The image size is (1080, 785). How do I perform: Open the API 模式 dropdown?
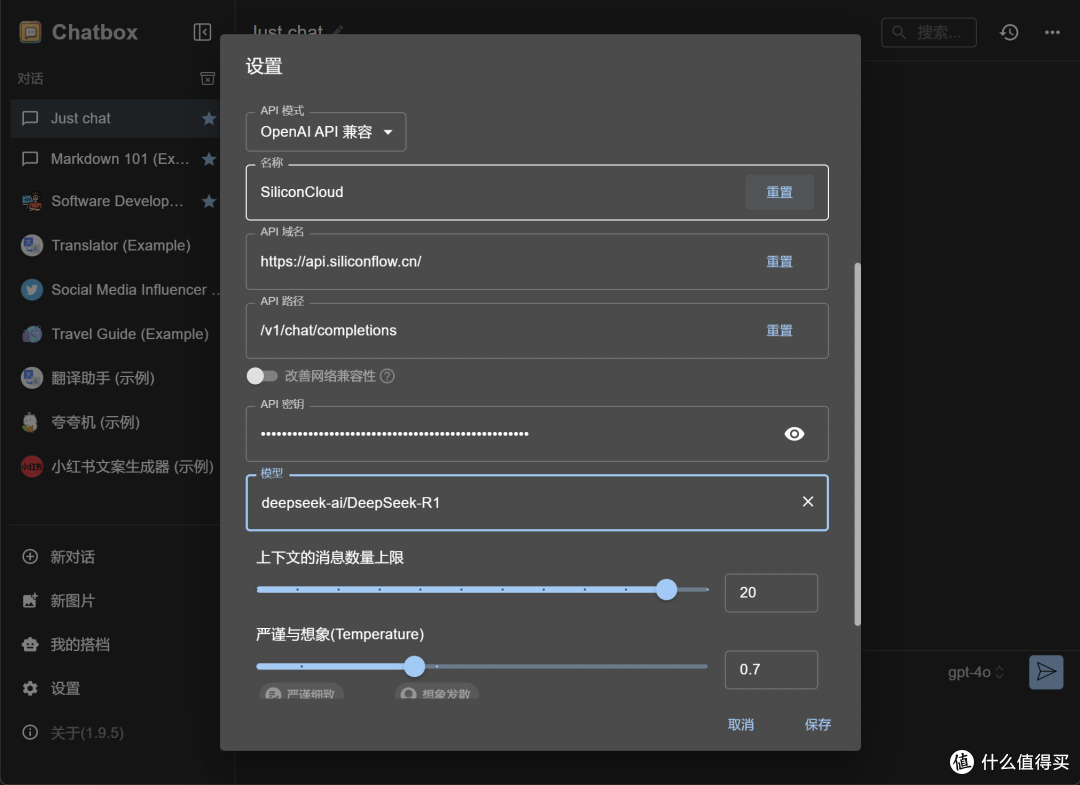click(326, 132)
